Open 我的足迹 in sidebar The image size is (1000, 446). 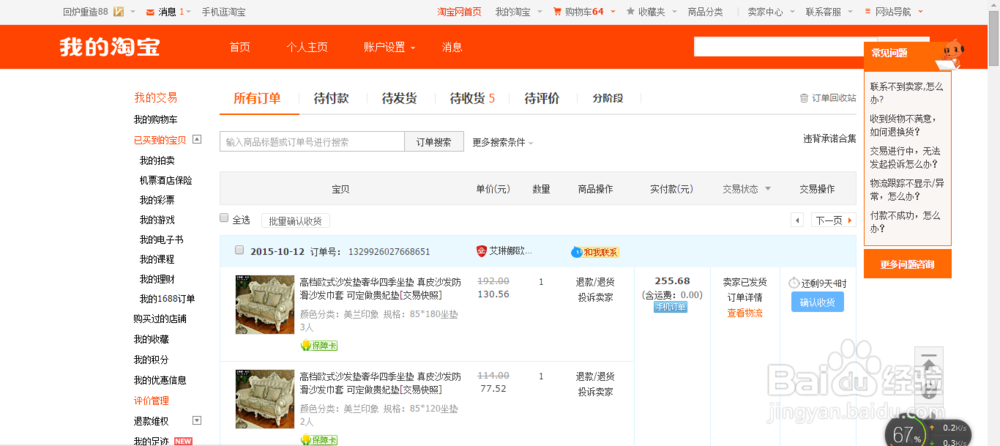[x=151, y=441]
